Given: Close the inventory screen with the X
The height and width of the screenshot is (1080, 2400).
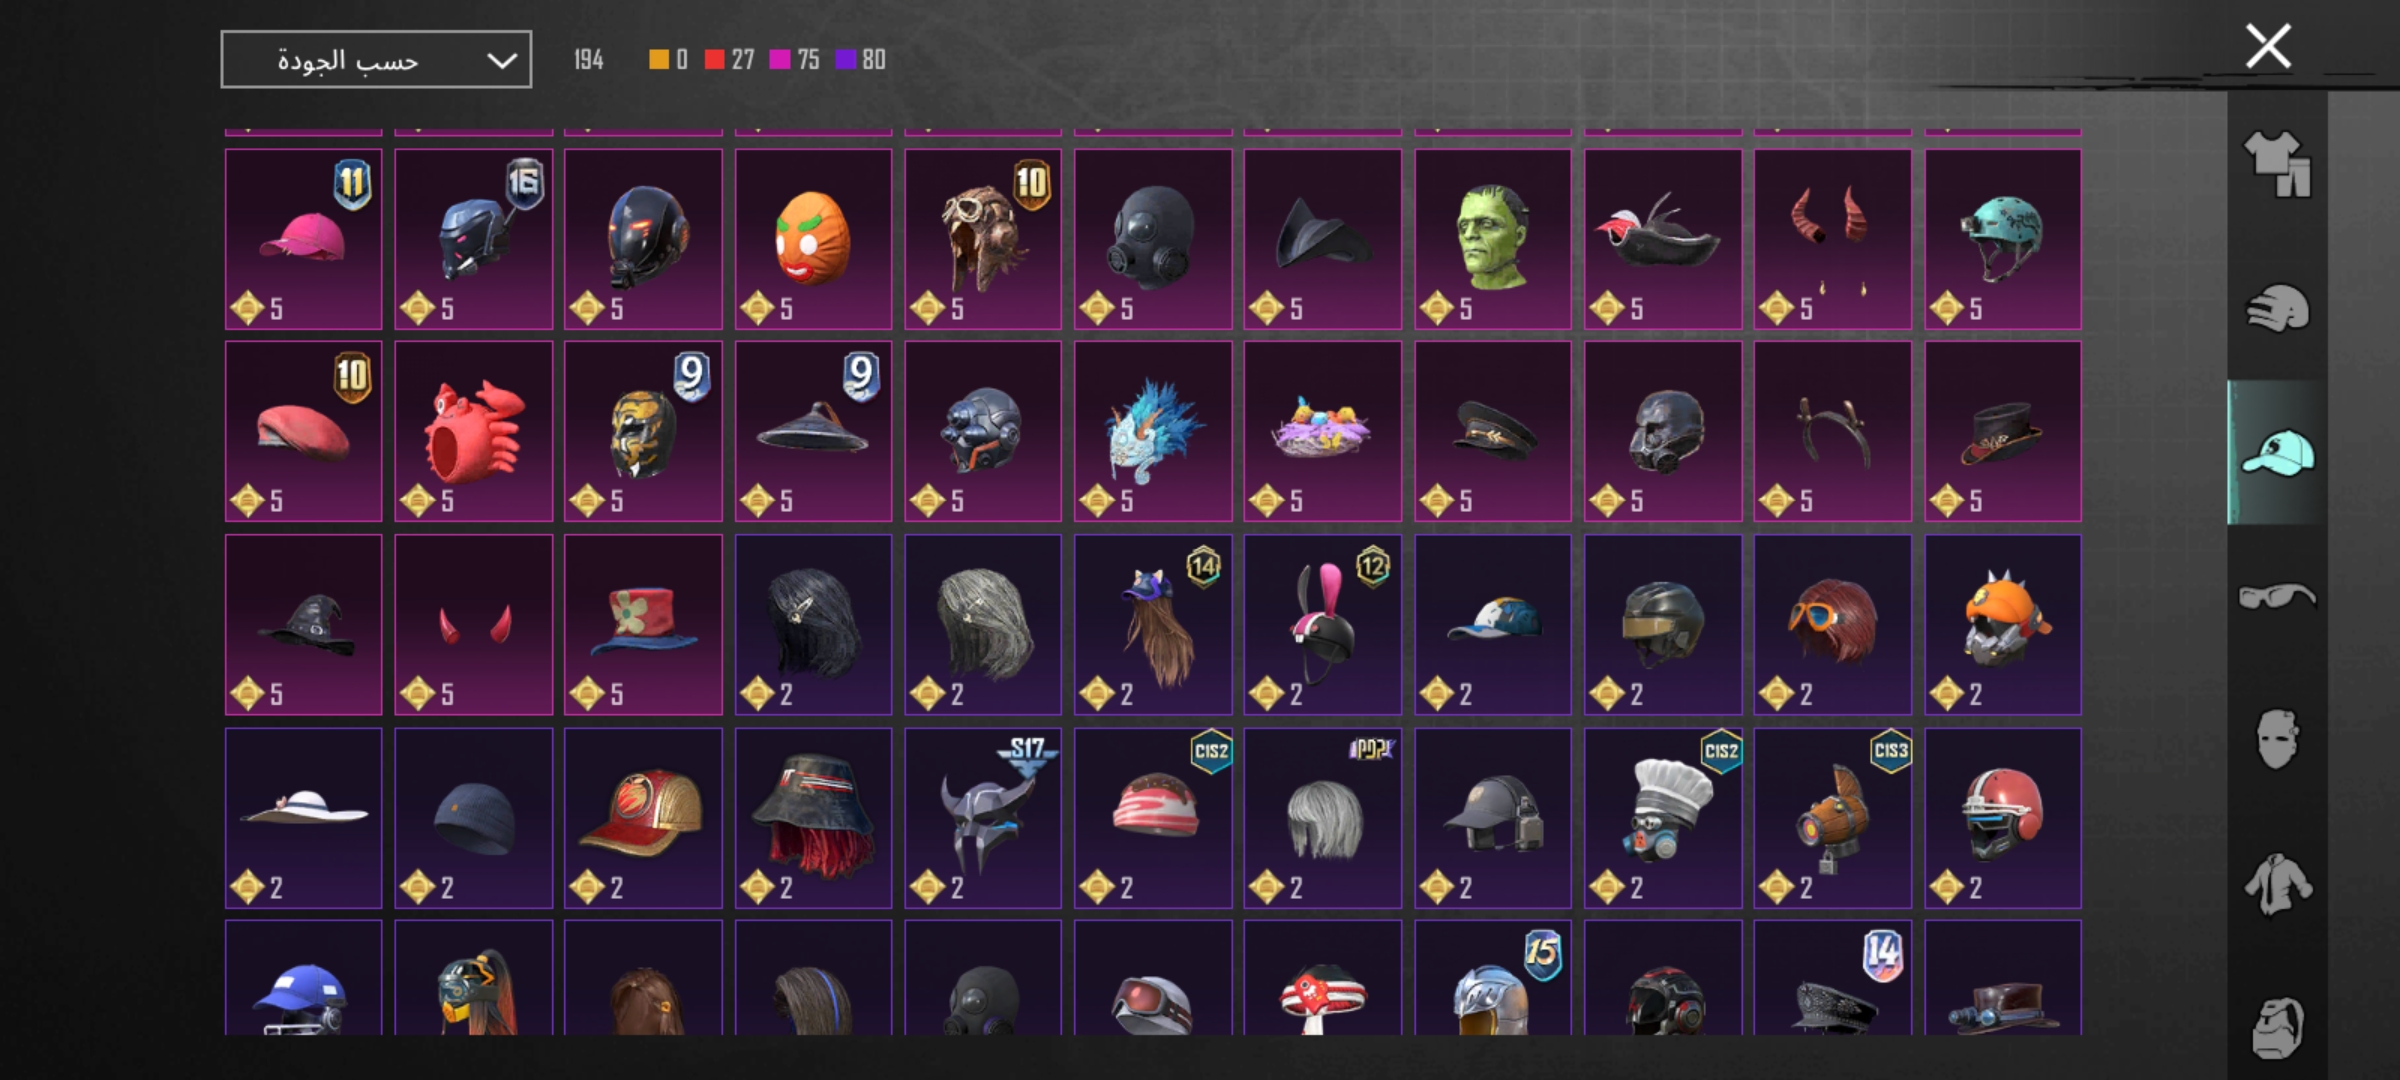Looking at the screenshot, I should click(2268, 46).
